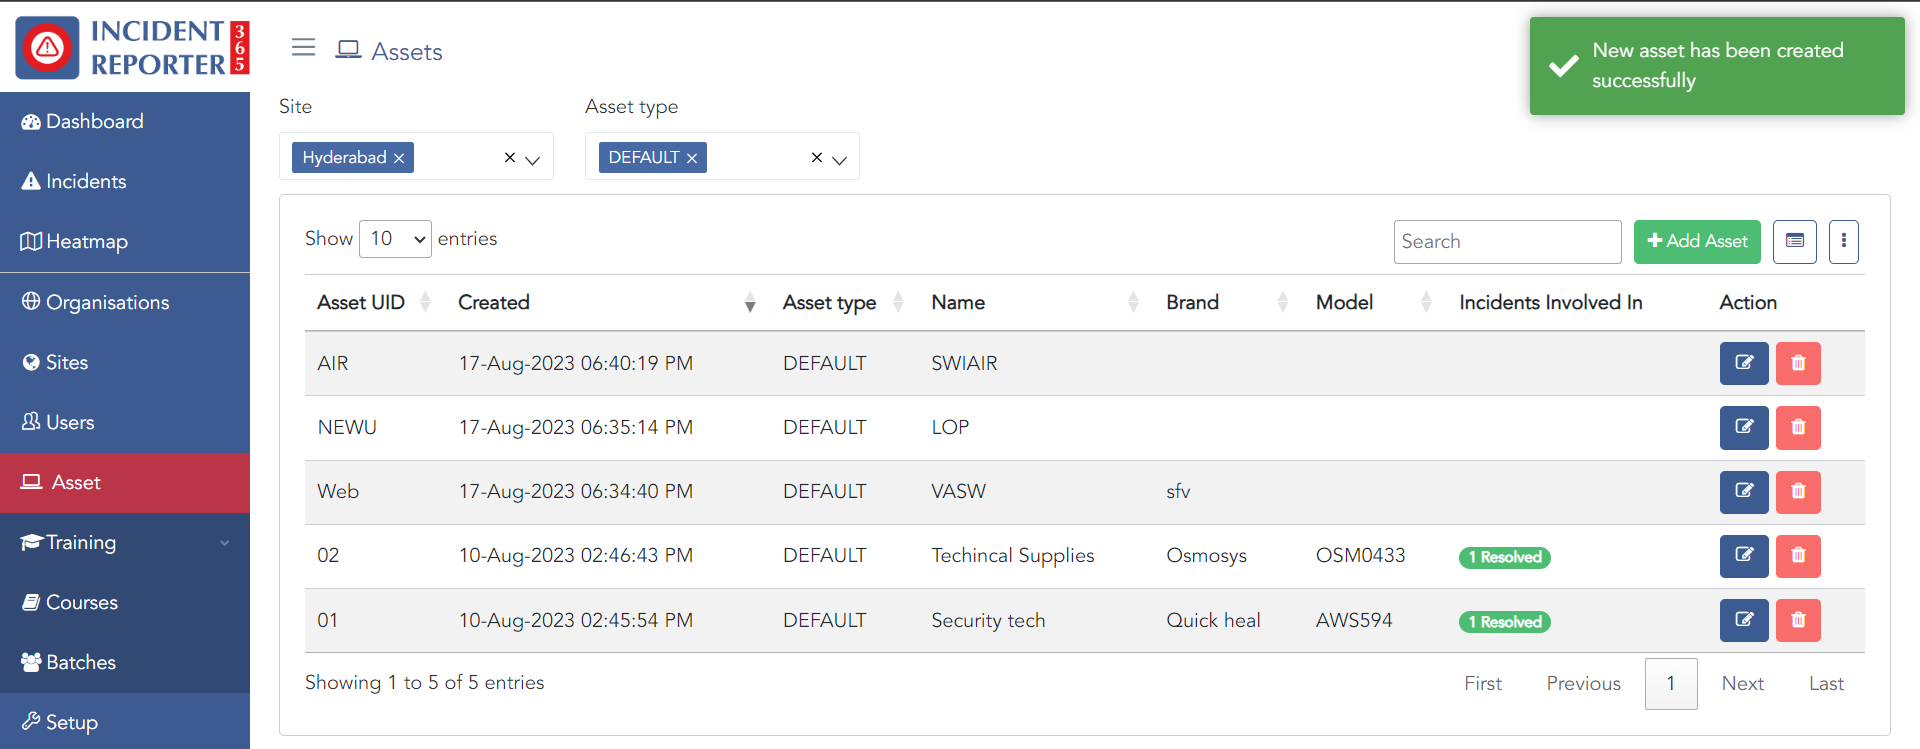
Task: Remove the Hyderabad site tag
Action: [399, 158]
